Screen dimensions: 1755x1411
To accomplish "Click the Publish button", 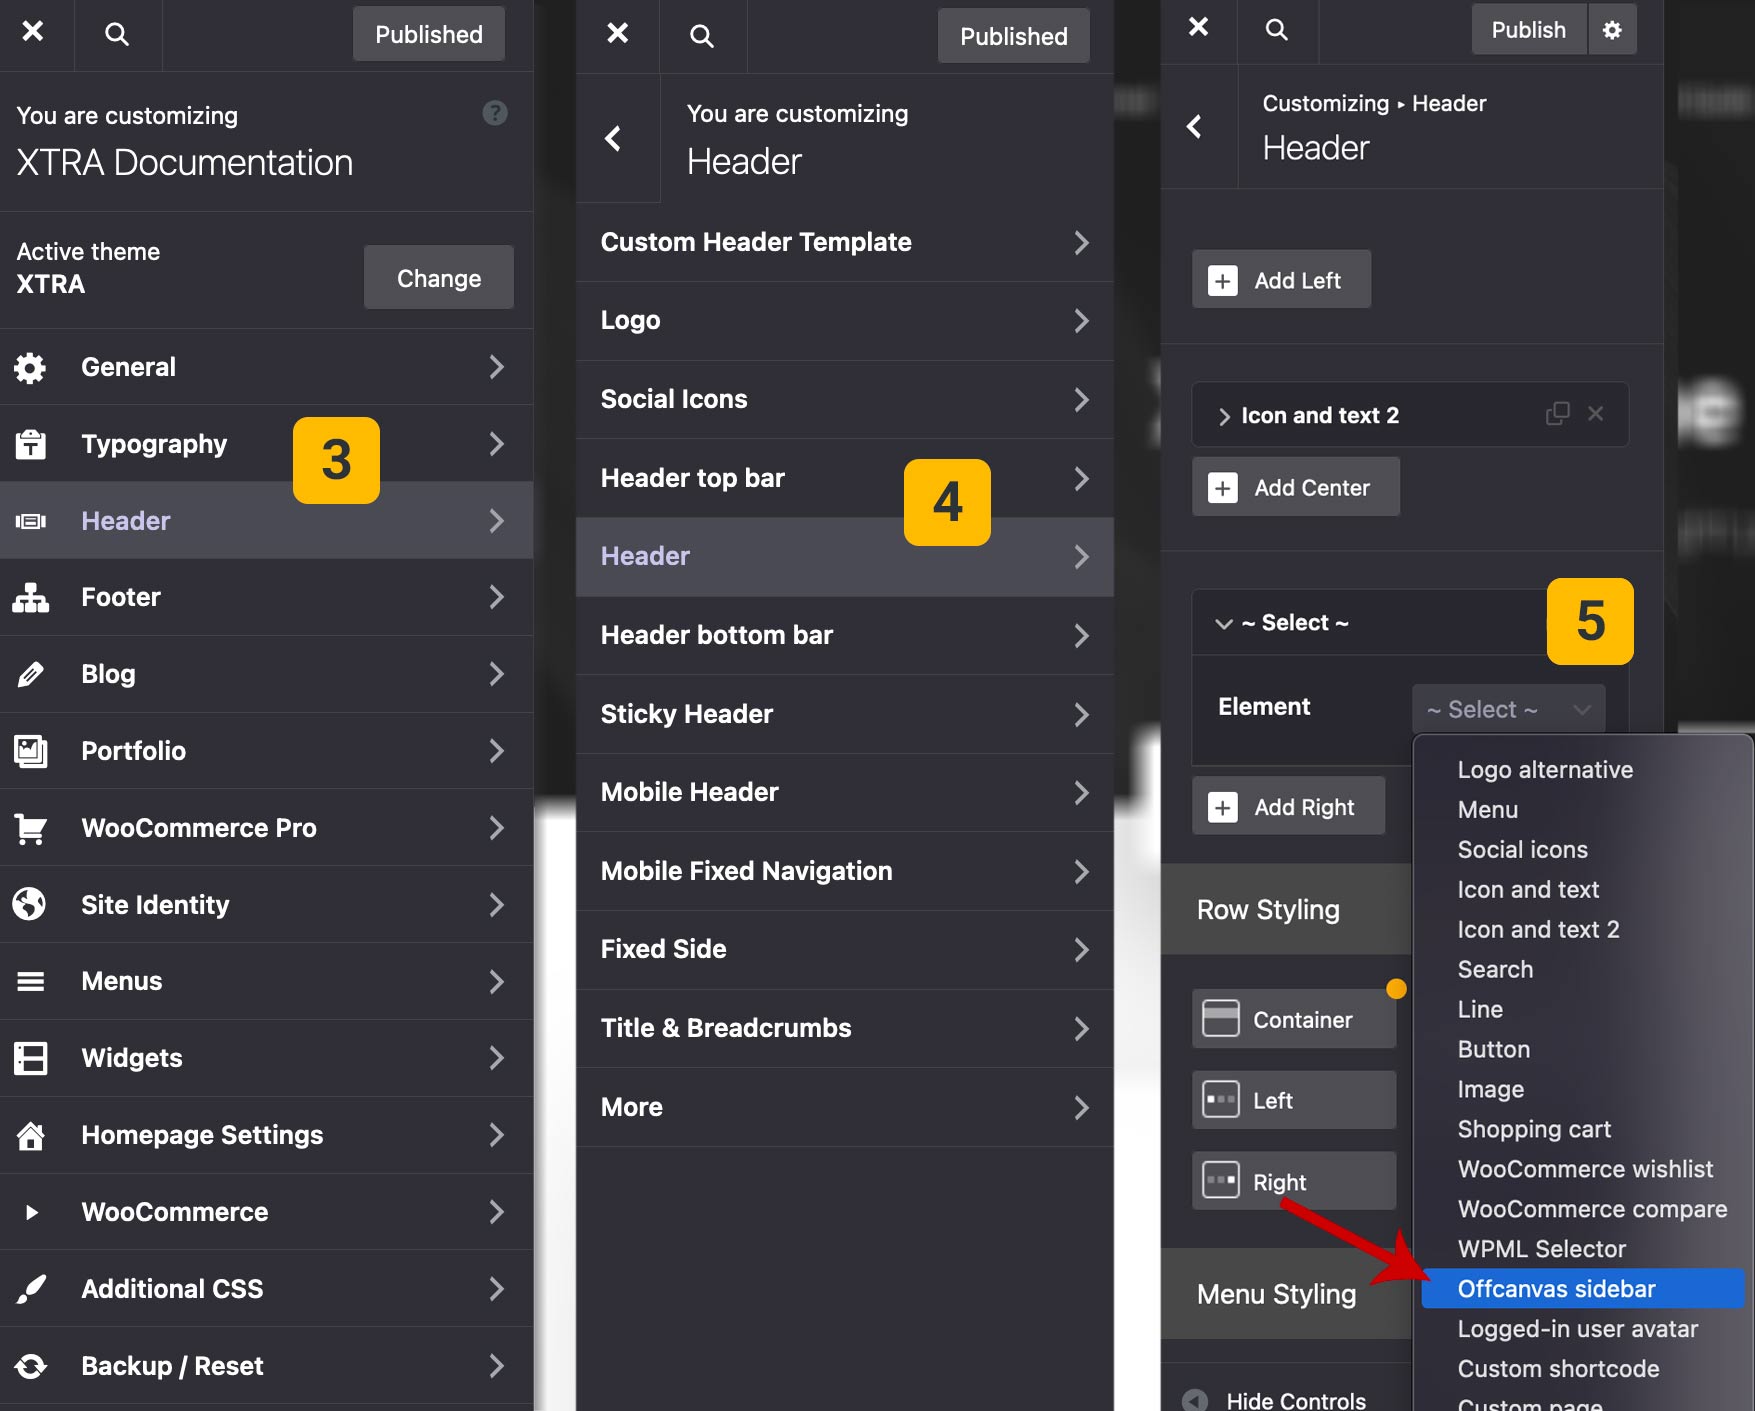I will [1528, 30].
